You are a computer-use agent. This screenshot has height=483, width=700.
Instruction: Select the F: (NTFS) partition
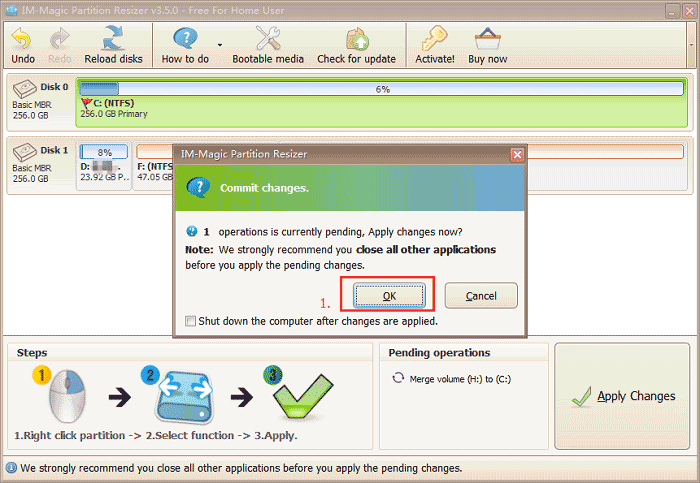coord(153,165)
